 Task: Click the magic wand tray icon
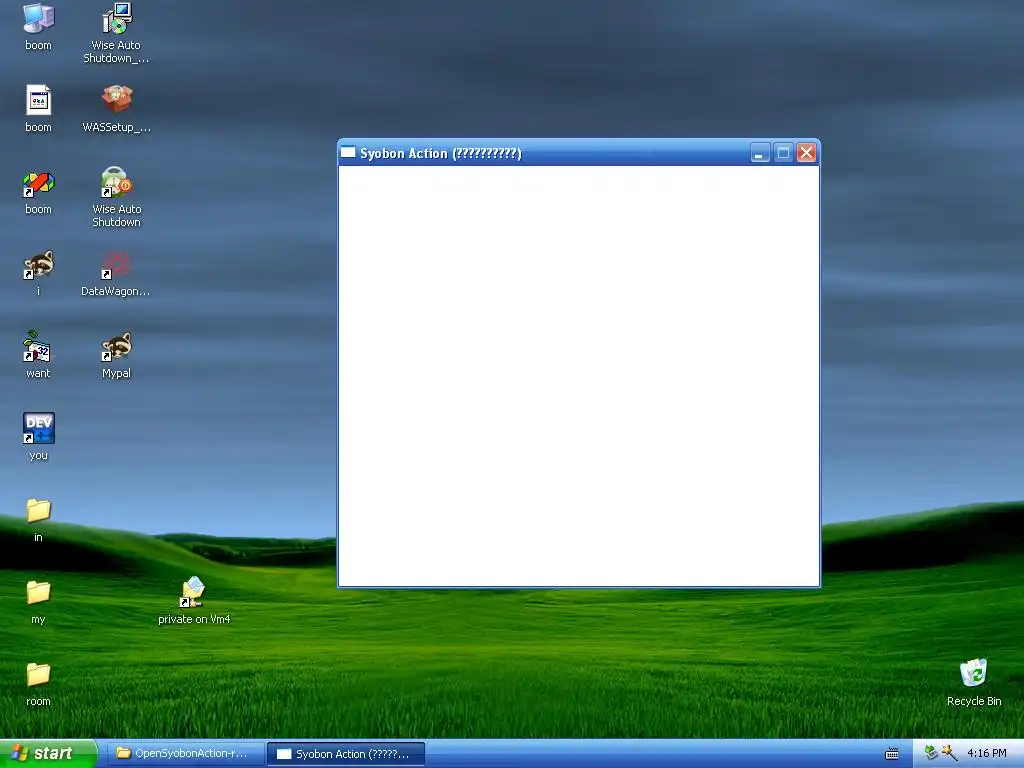point(949,753)
